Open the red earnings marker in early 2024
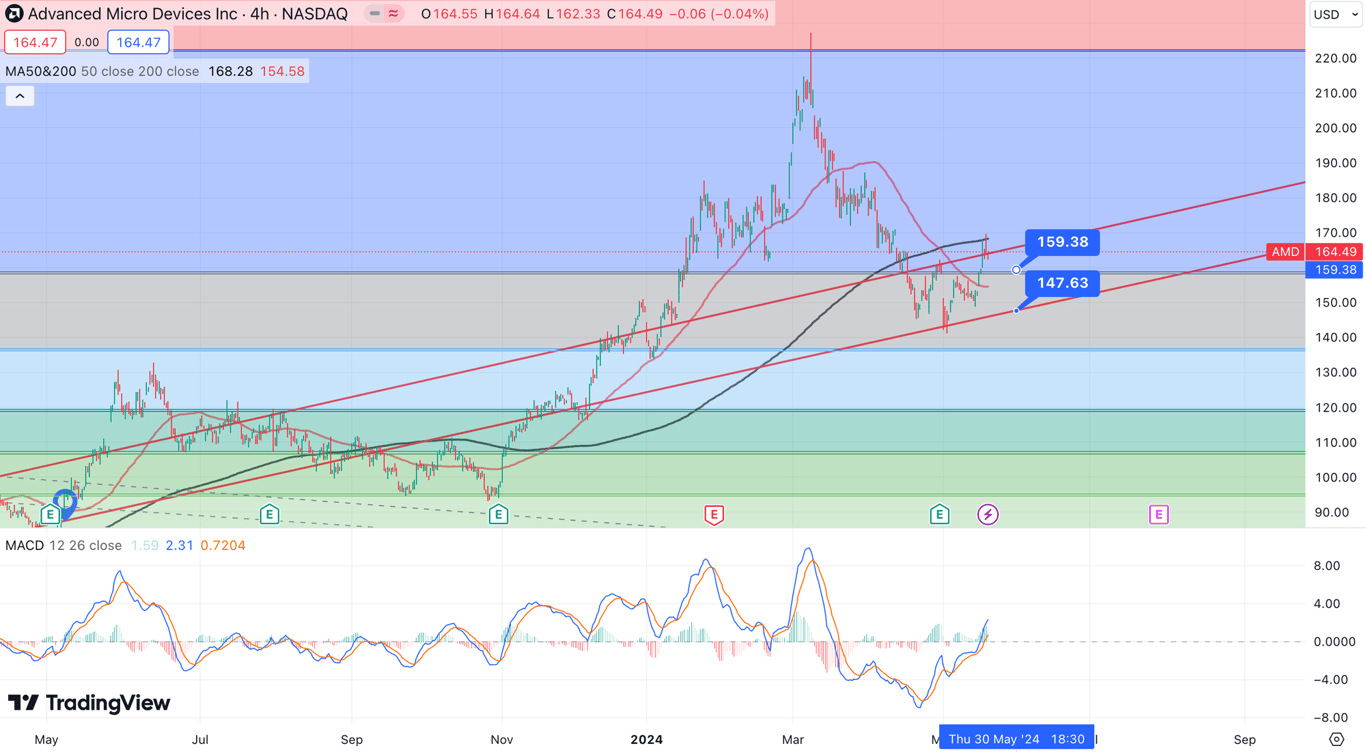The width and height of the screenshot is (1366, 752). click(x=714, y=515)
